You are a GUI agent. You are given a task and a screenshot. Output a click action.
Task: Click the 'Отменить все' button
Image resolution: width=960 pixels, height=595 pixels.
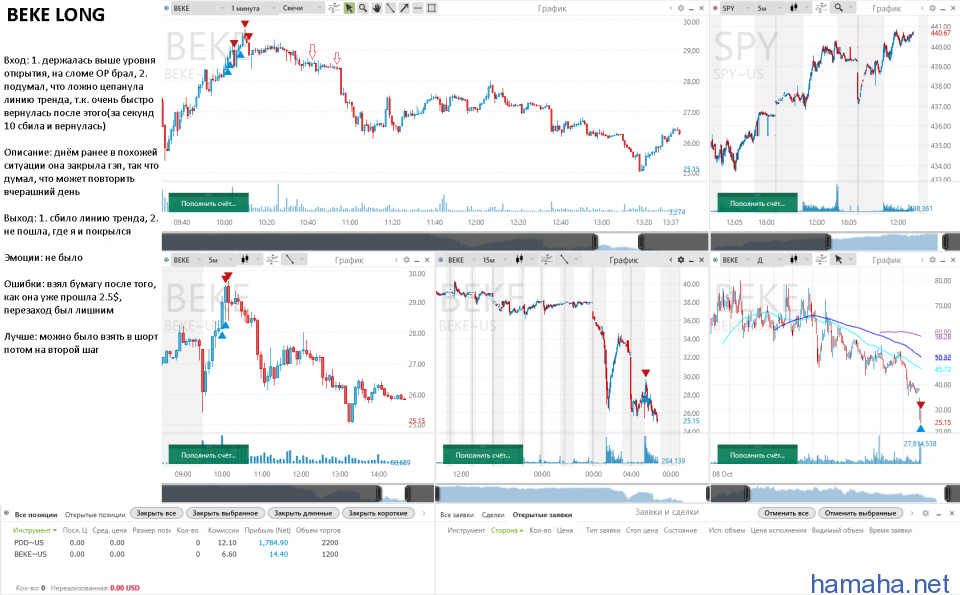pos(786,513)
